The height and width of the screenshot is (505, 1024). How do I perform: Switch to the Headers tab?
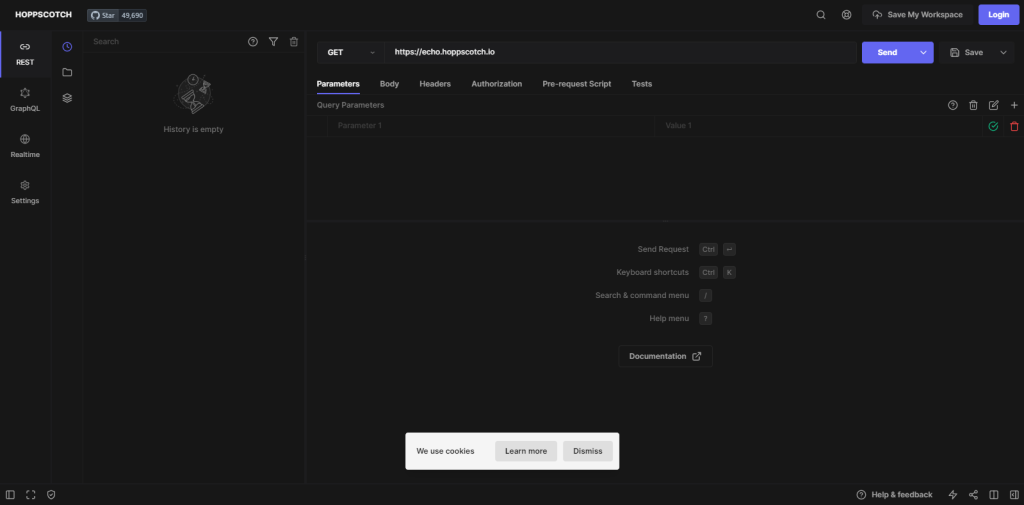pos(435,84)
